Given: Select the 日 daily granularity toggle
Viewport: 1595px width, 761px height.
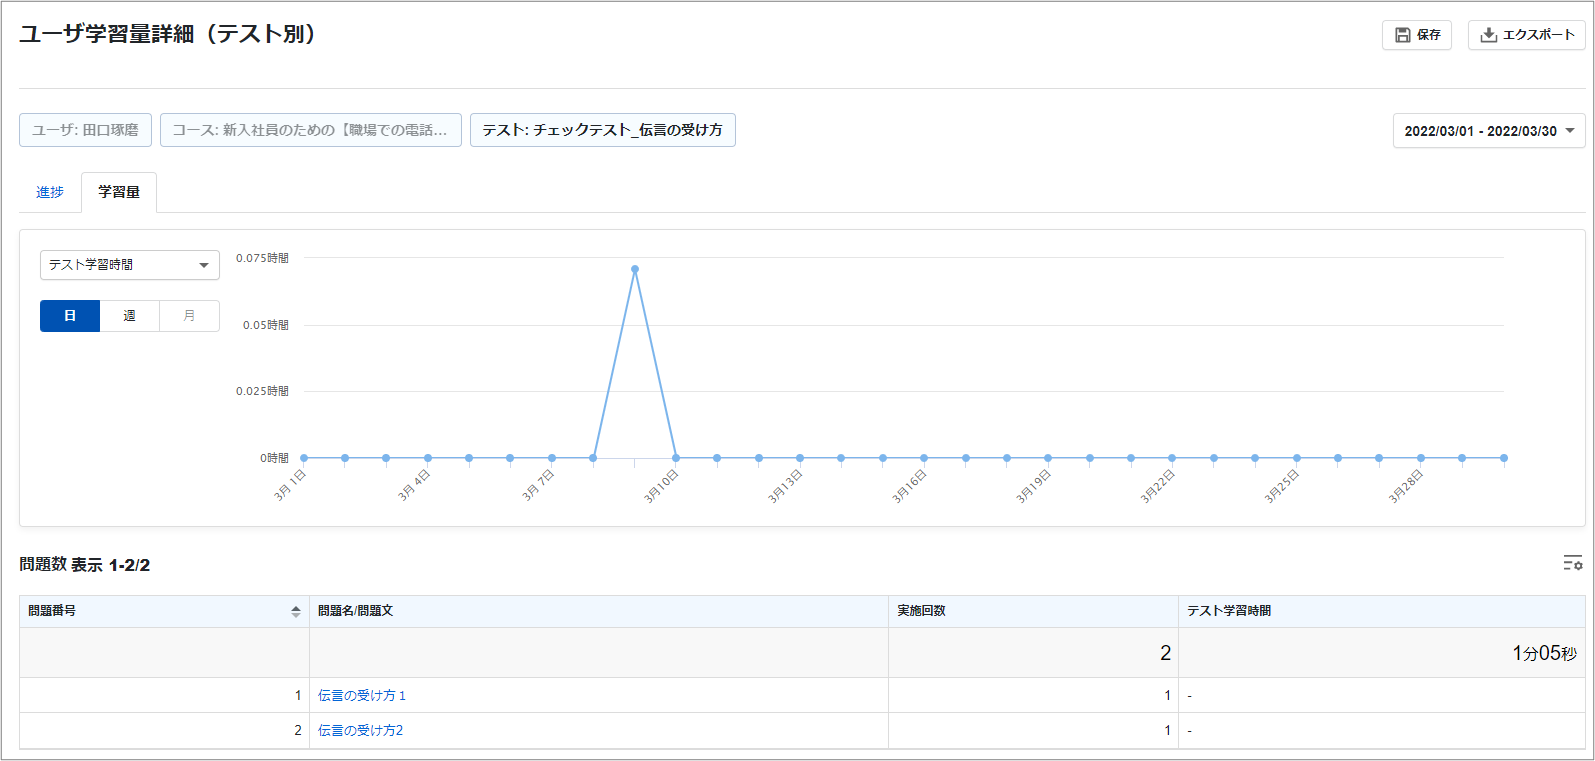Looking at the screenshot, I should click(70, 316).
